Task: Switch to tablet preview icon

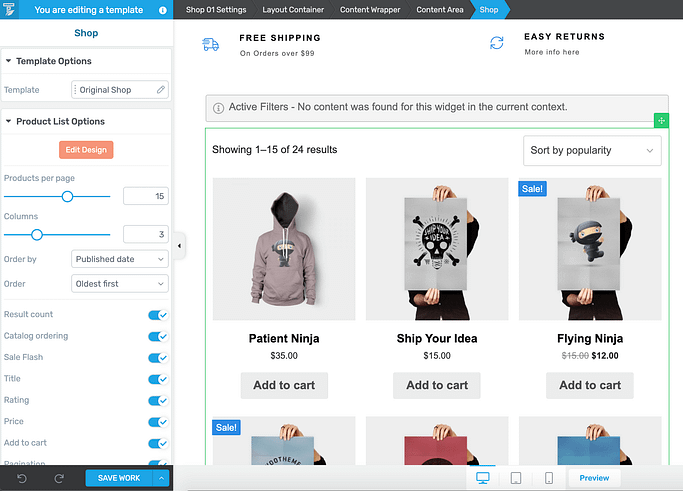Action: click(516, 478)
